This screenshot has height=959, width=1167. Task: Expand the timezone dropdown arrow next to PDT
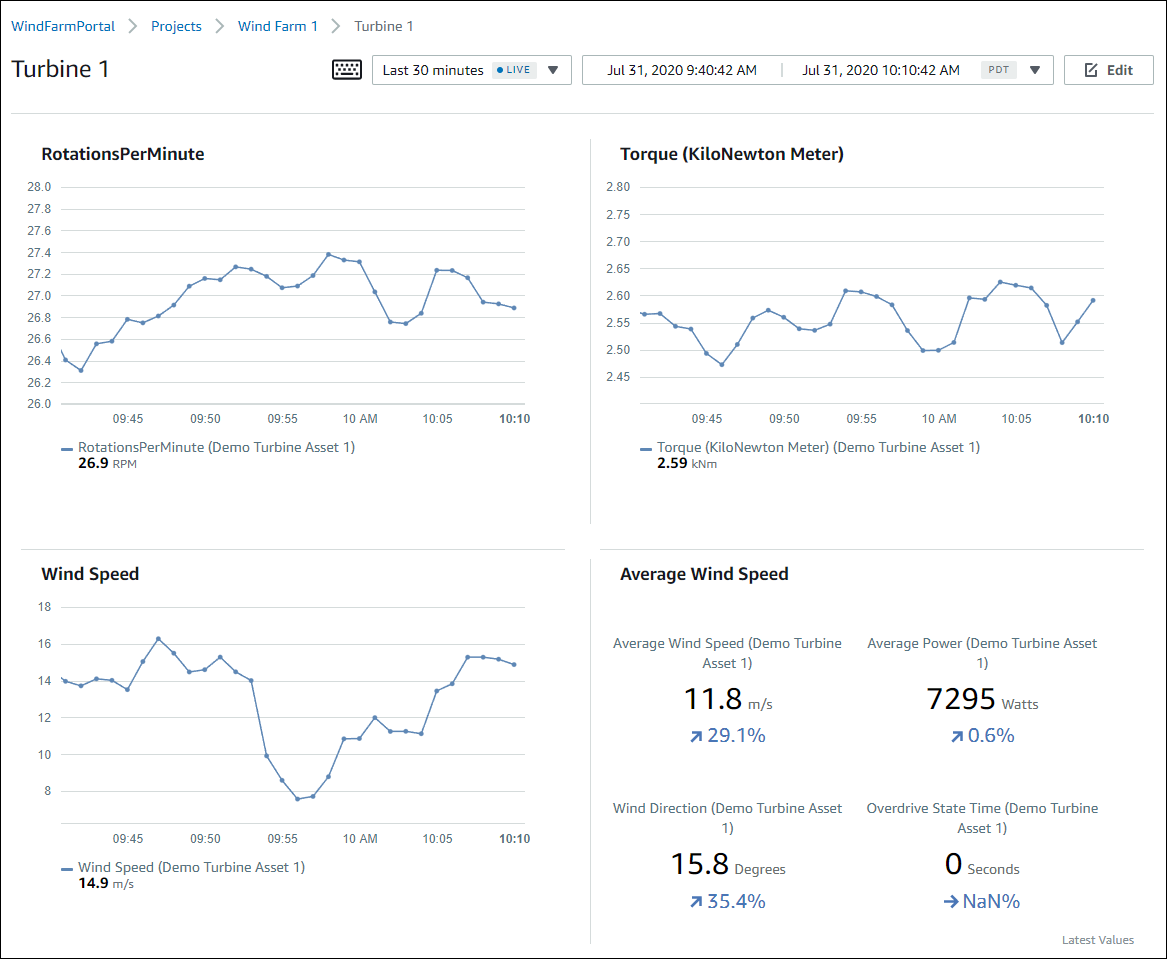click(1033, 69)
